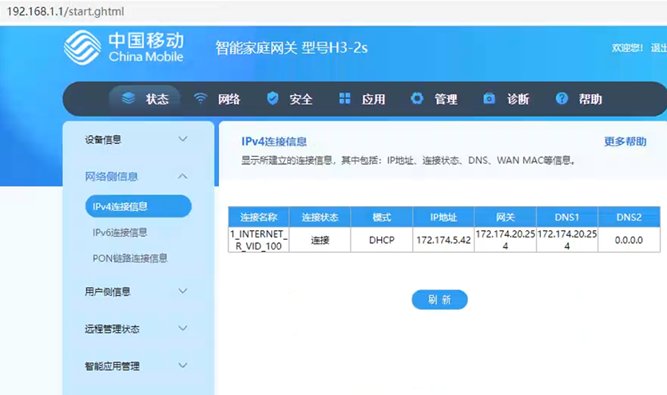This screenshot has height=395, width=667.
Task: Open the 状态 tab
Action: (145, 99)
